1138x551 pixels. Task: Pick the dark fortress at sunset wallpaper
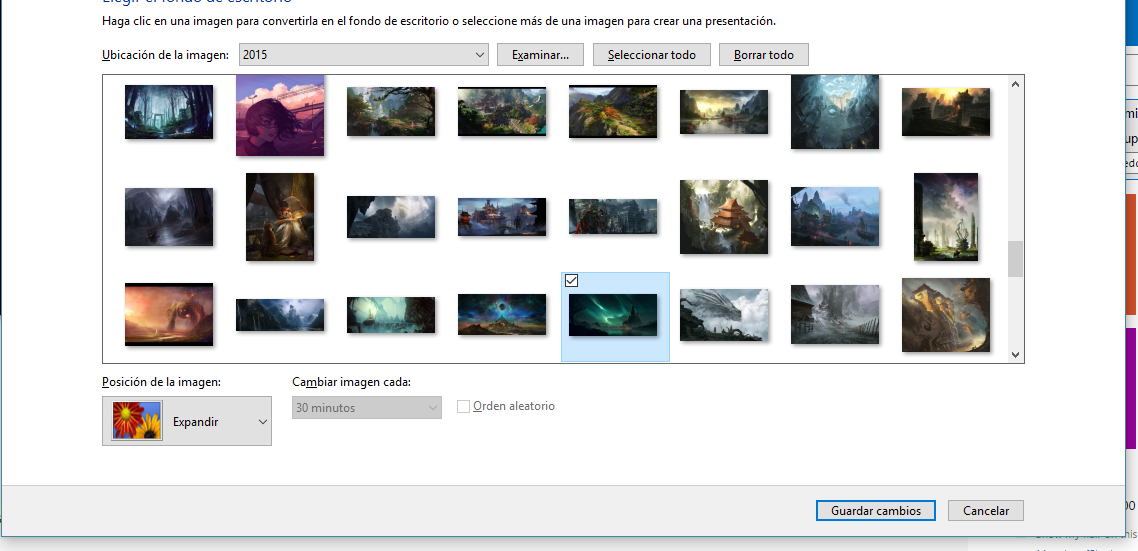pyautogui.click(x=946, y=112)
